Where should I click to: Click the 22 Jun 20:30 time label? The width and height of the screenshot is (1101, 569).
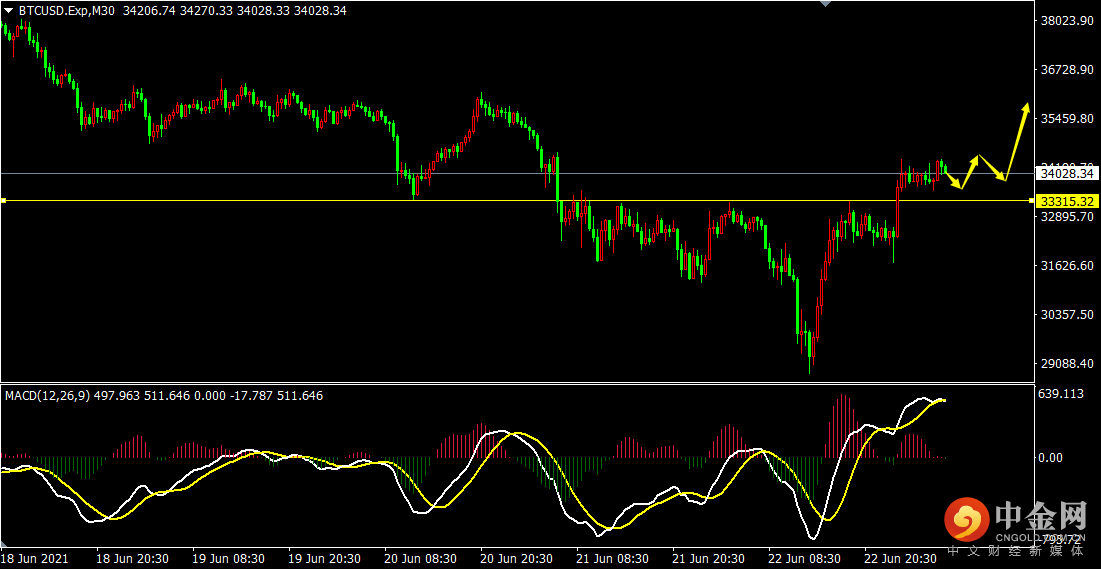tap(902, 558)
